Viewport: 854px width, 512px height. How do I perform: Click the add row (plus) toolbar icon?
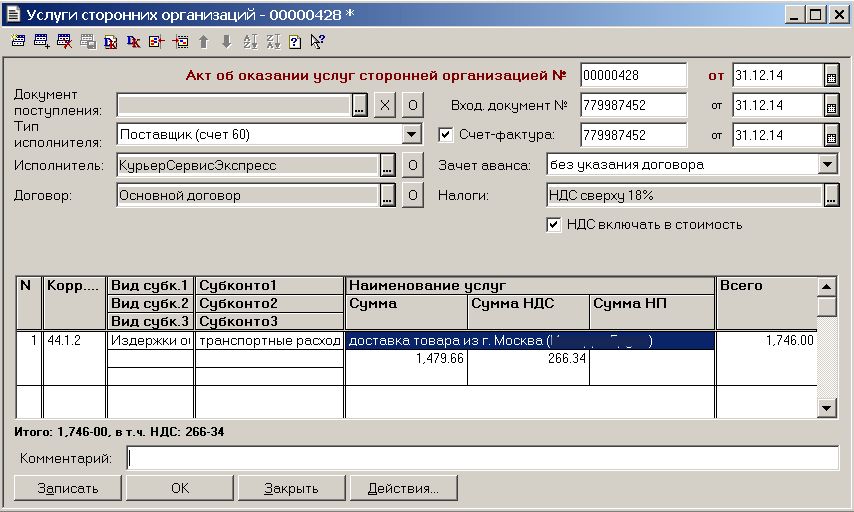[x=41, y=41]
